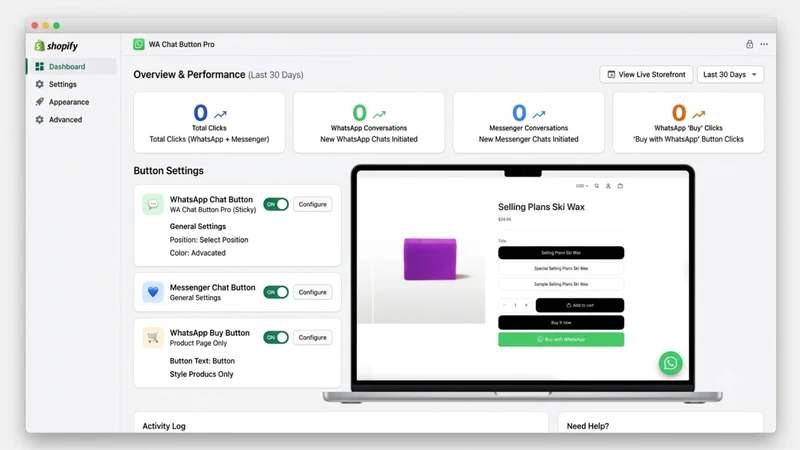Click the Messenger Conversations trend arrow
800x450 pixels.
(x=539, y=114)
